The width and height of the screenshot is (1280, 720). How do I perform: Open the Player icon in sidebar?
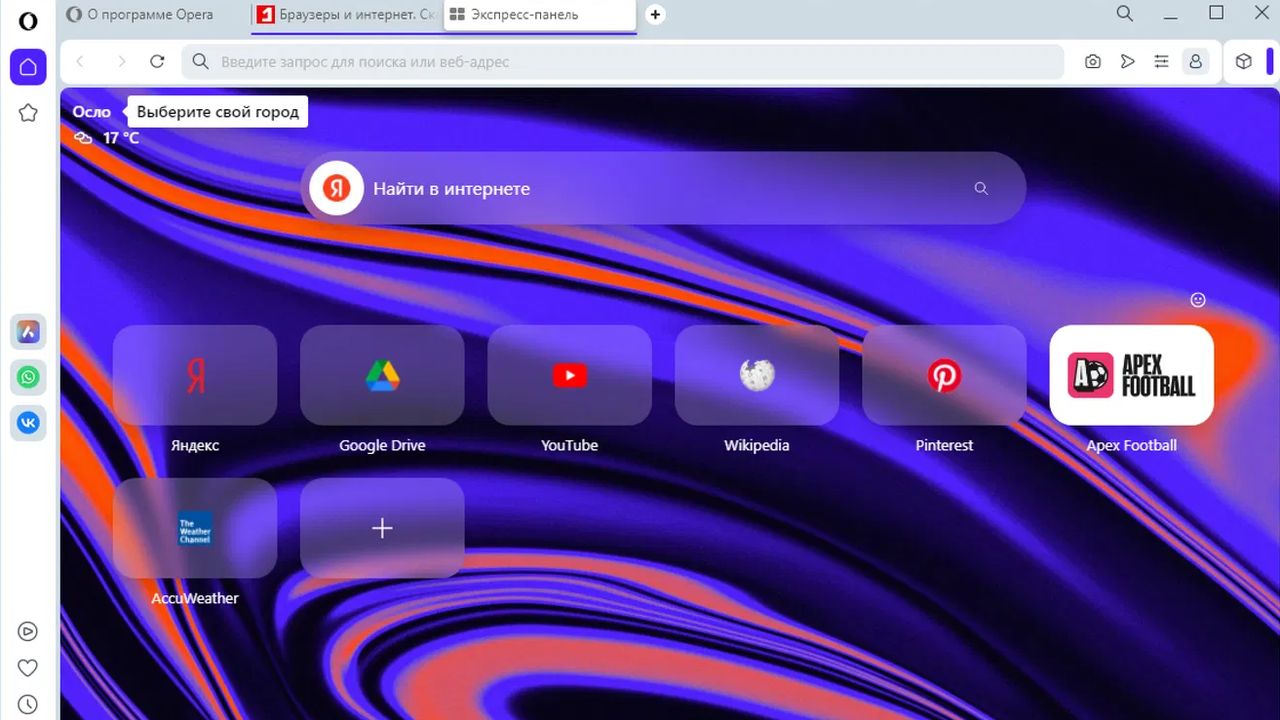pos(28,631)
